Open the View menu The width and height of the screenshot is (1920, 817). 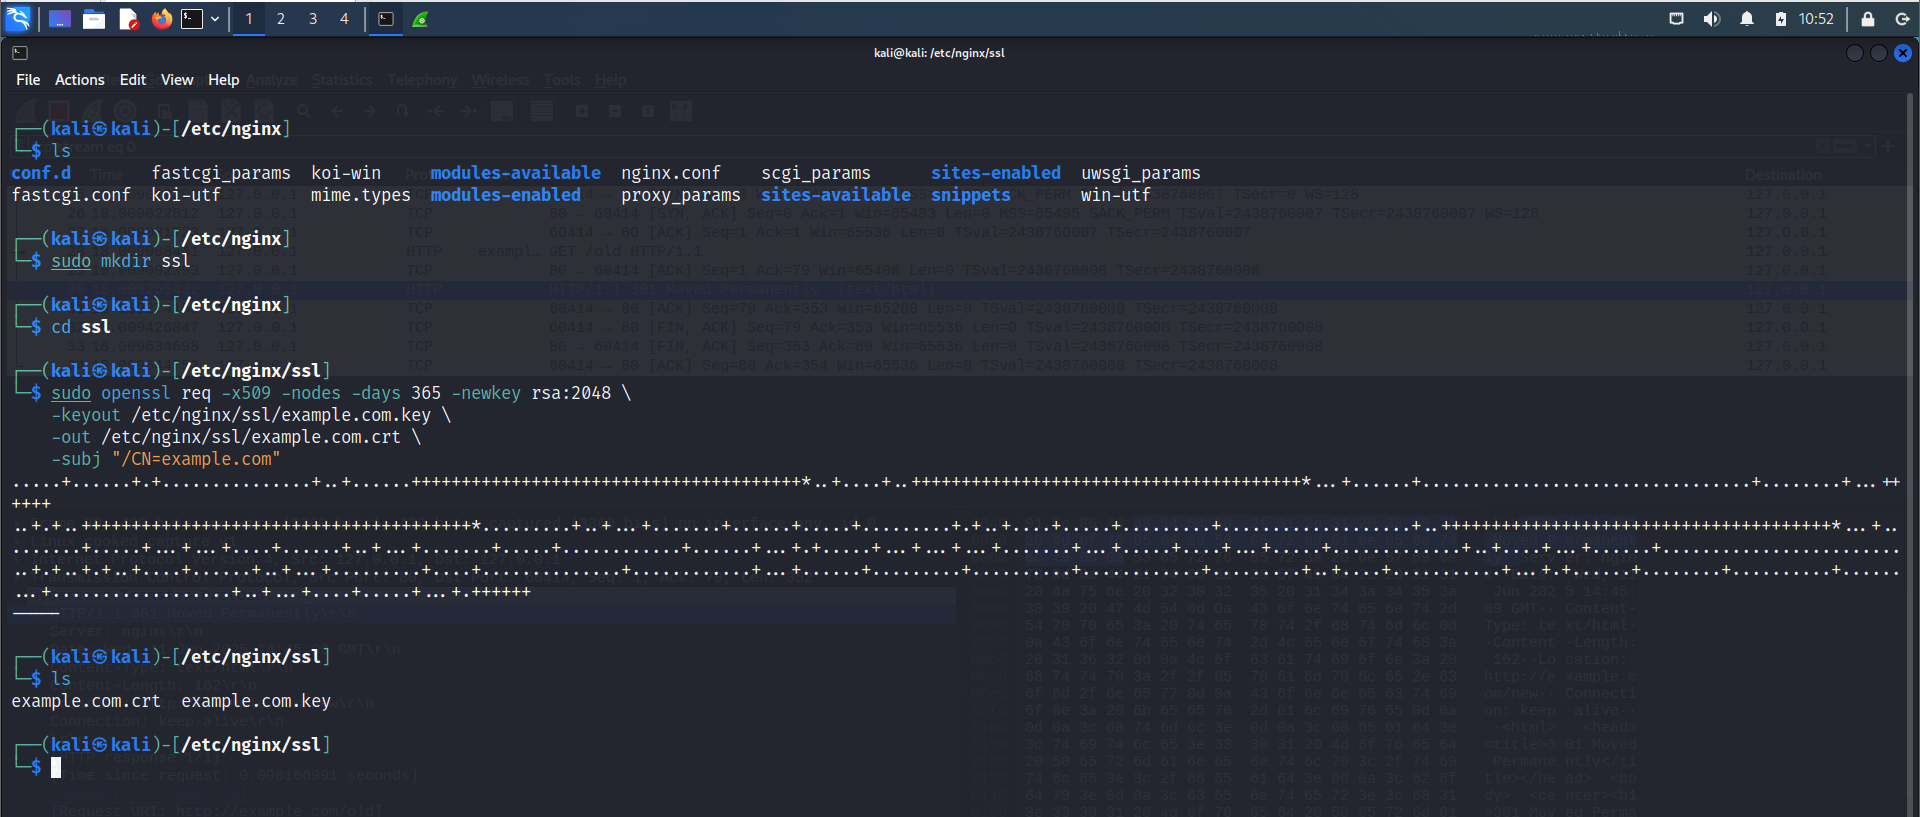pos(177,80)
